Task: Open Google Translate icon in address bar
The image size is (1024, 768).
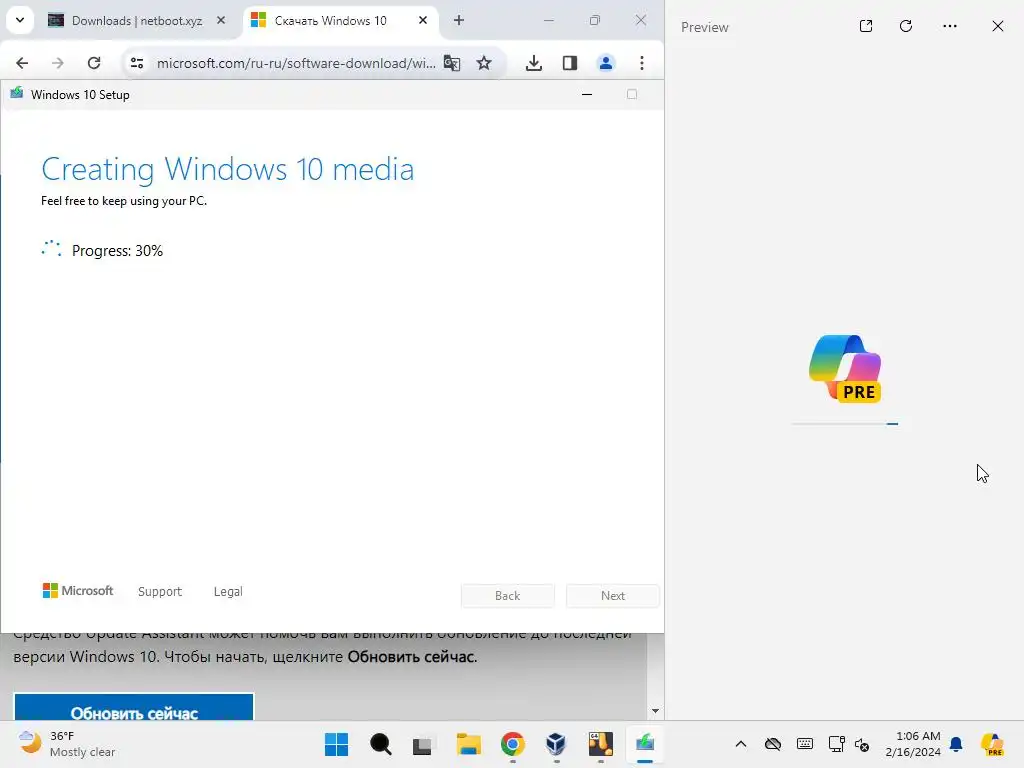Action: pyautogui.click(x=451, y=63)
